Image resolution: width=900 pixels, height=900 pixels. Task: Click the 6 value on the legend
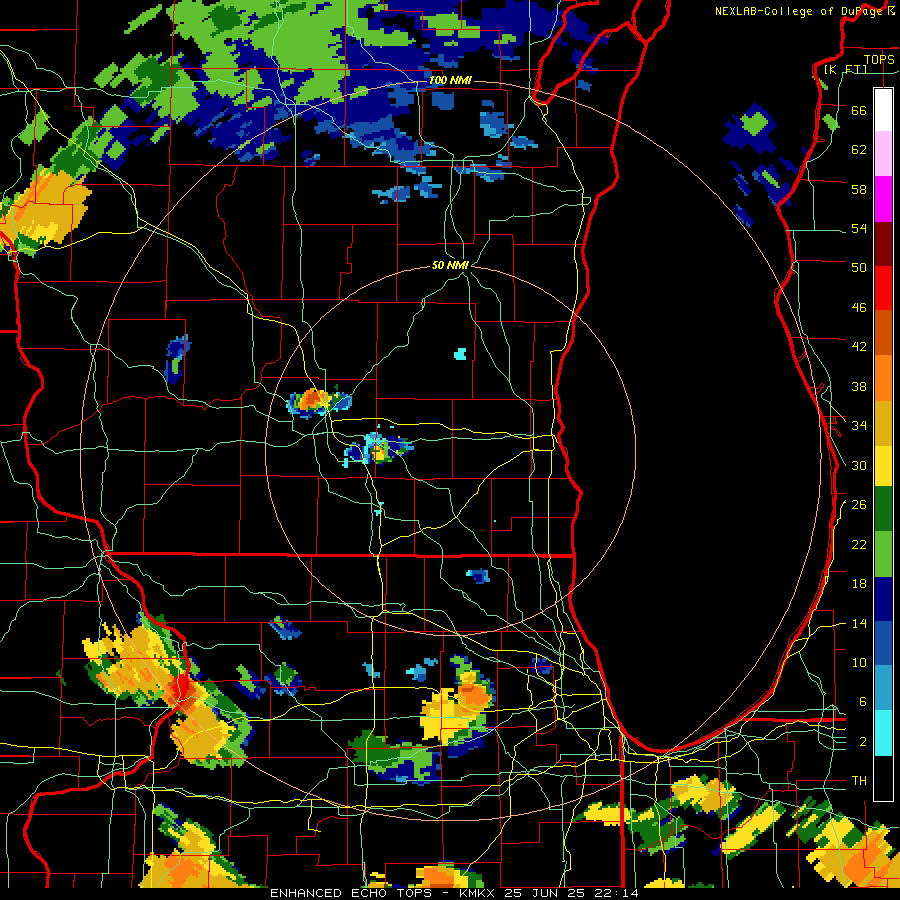tap(863, 702)
